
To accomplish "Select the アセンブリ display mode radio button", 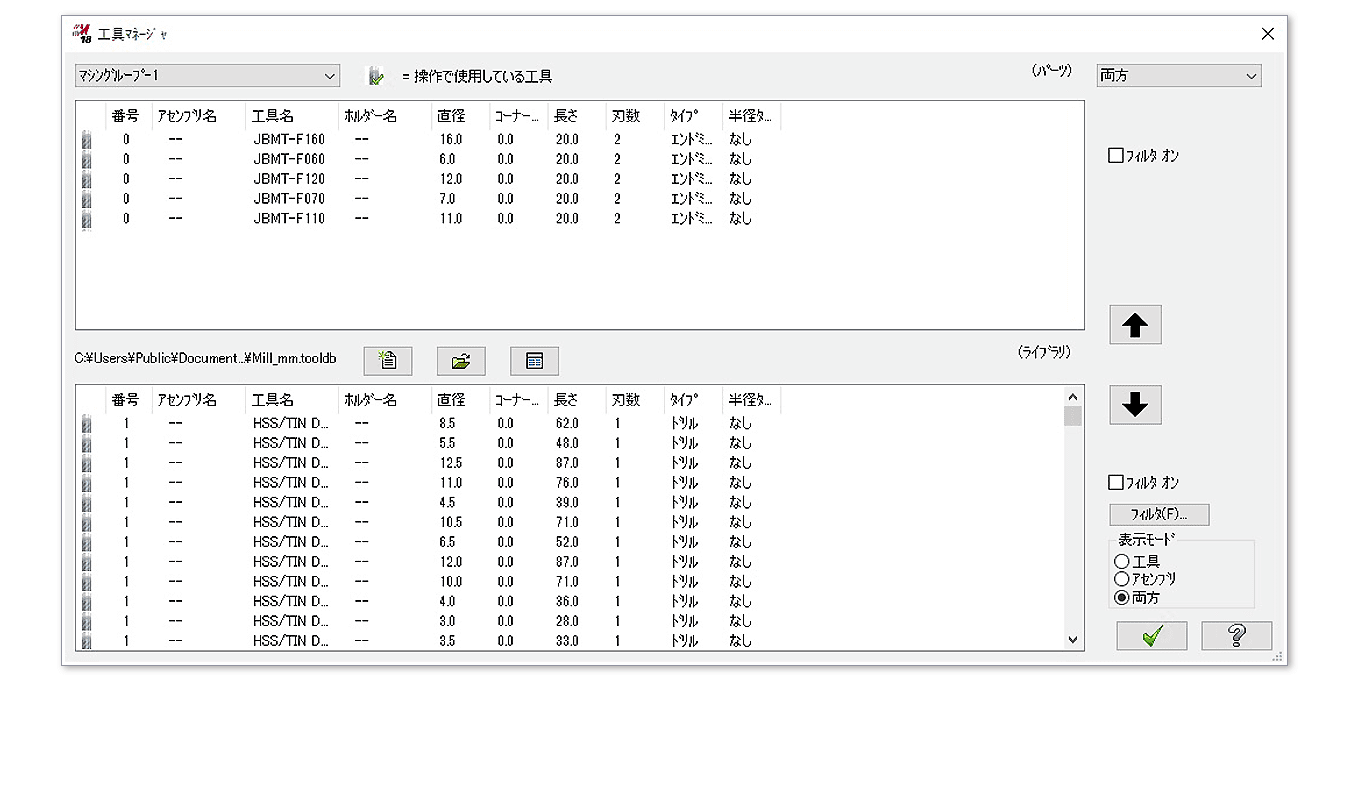I will coord(1122,580).
